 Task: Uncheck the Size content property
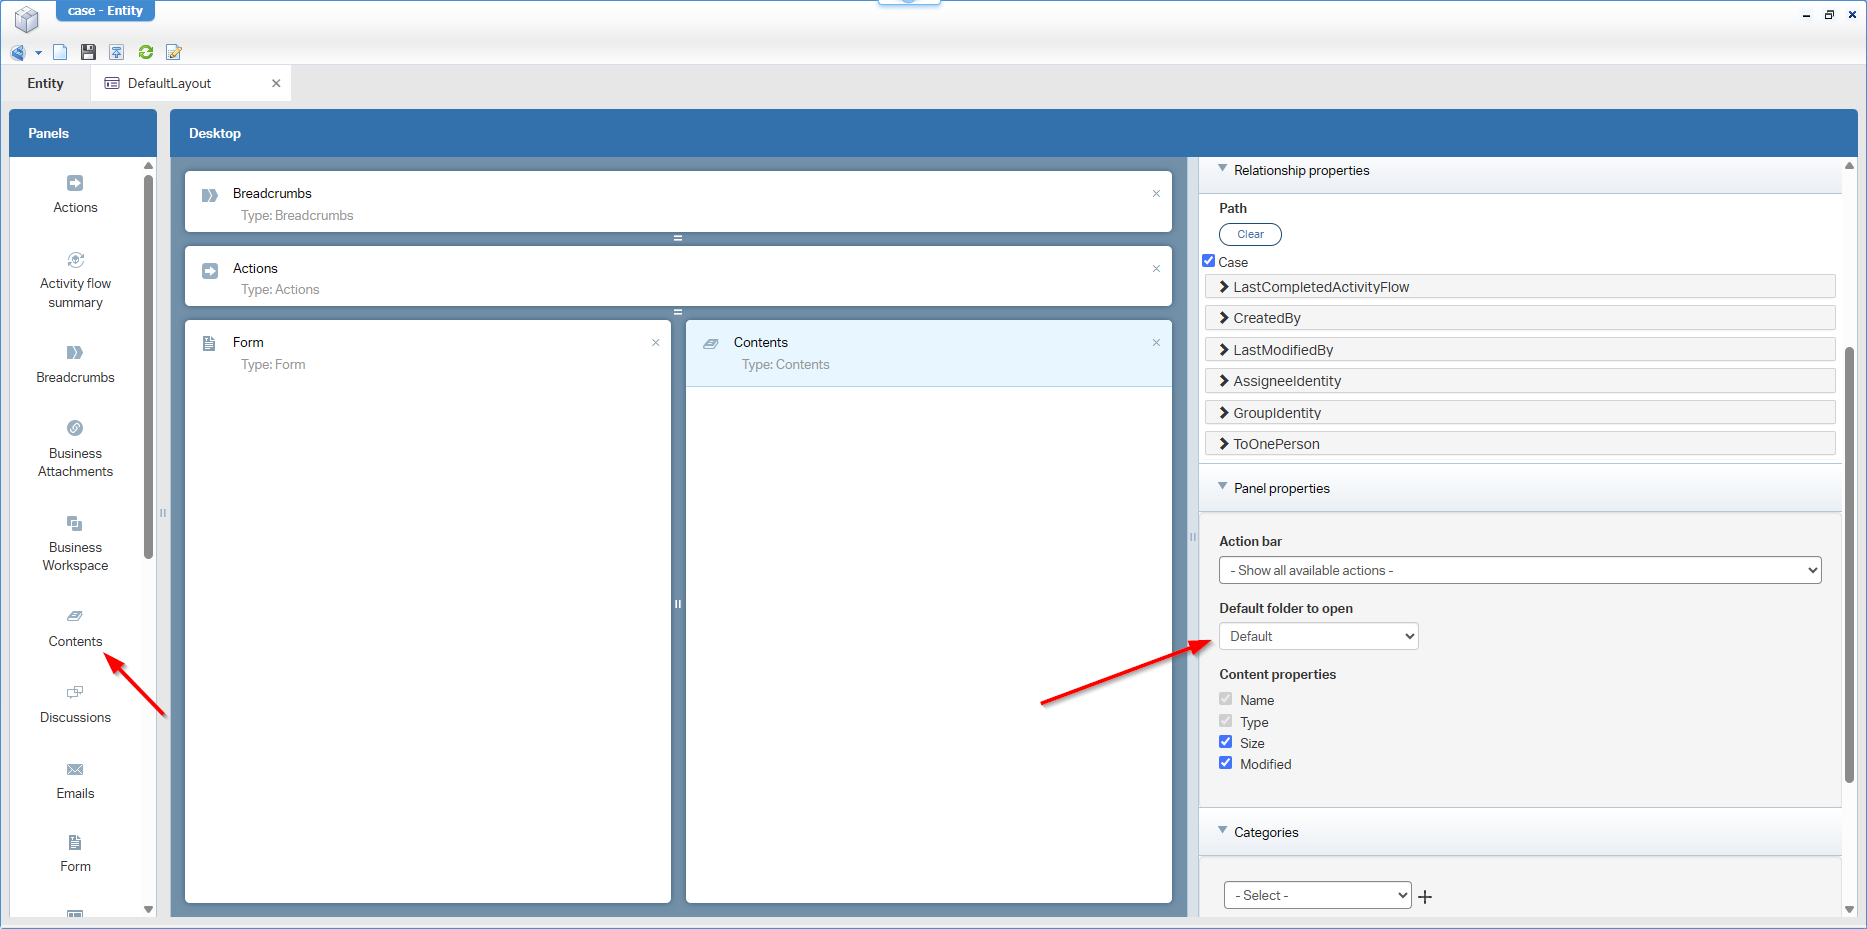point(1225,742)
